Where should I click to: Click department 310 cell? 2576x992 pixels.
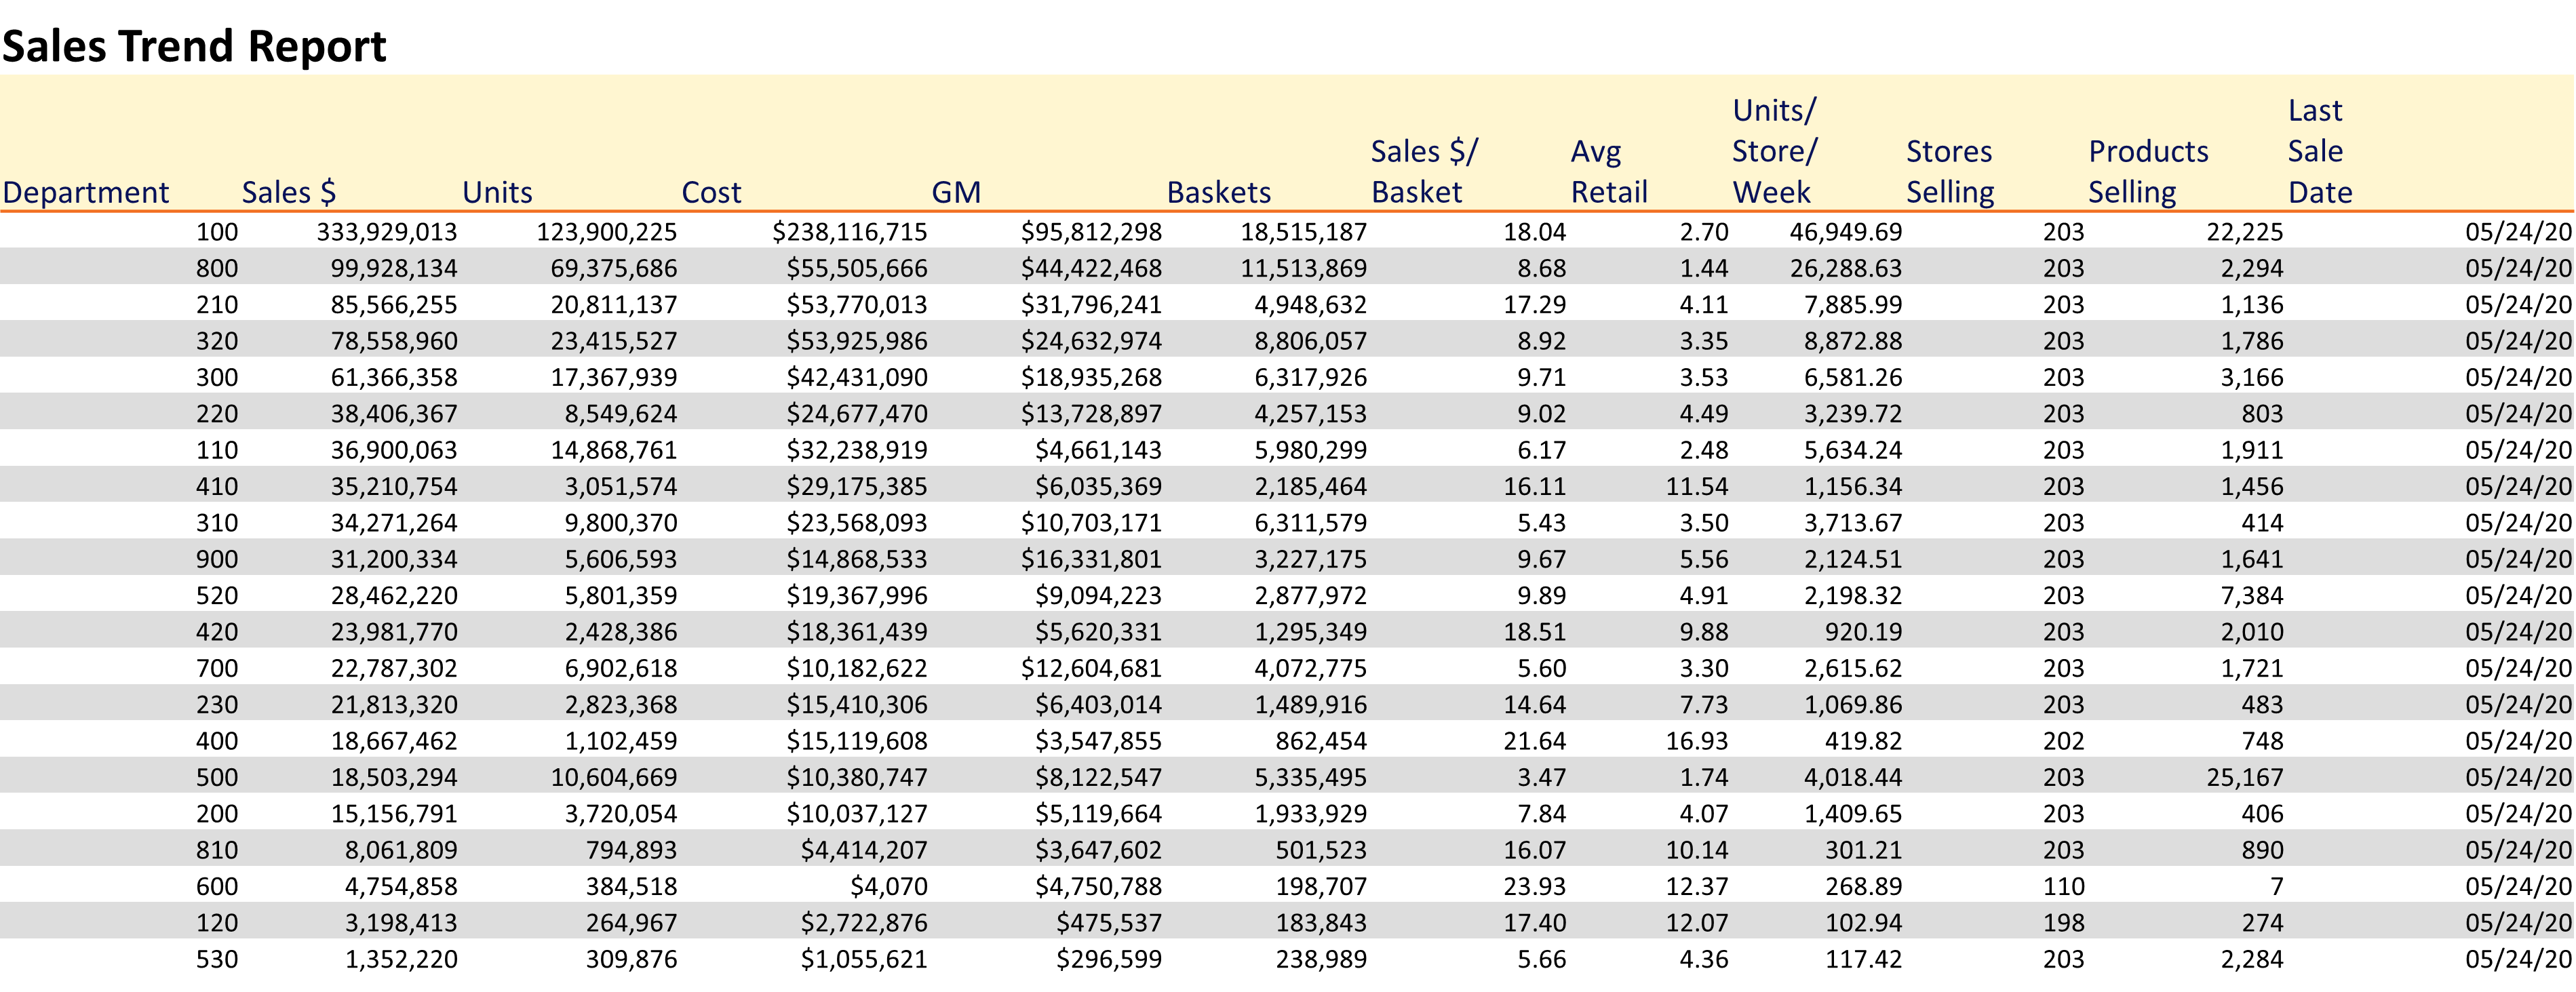click(217, 523)
